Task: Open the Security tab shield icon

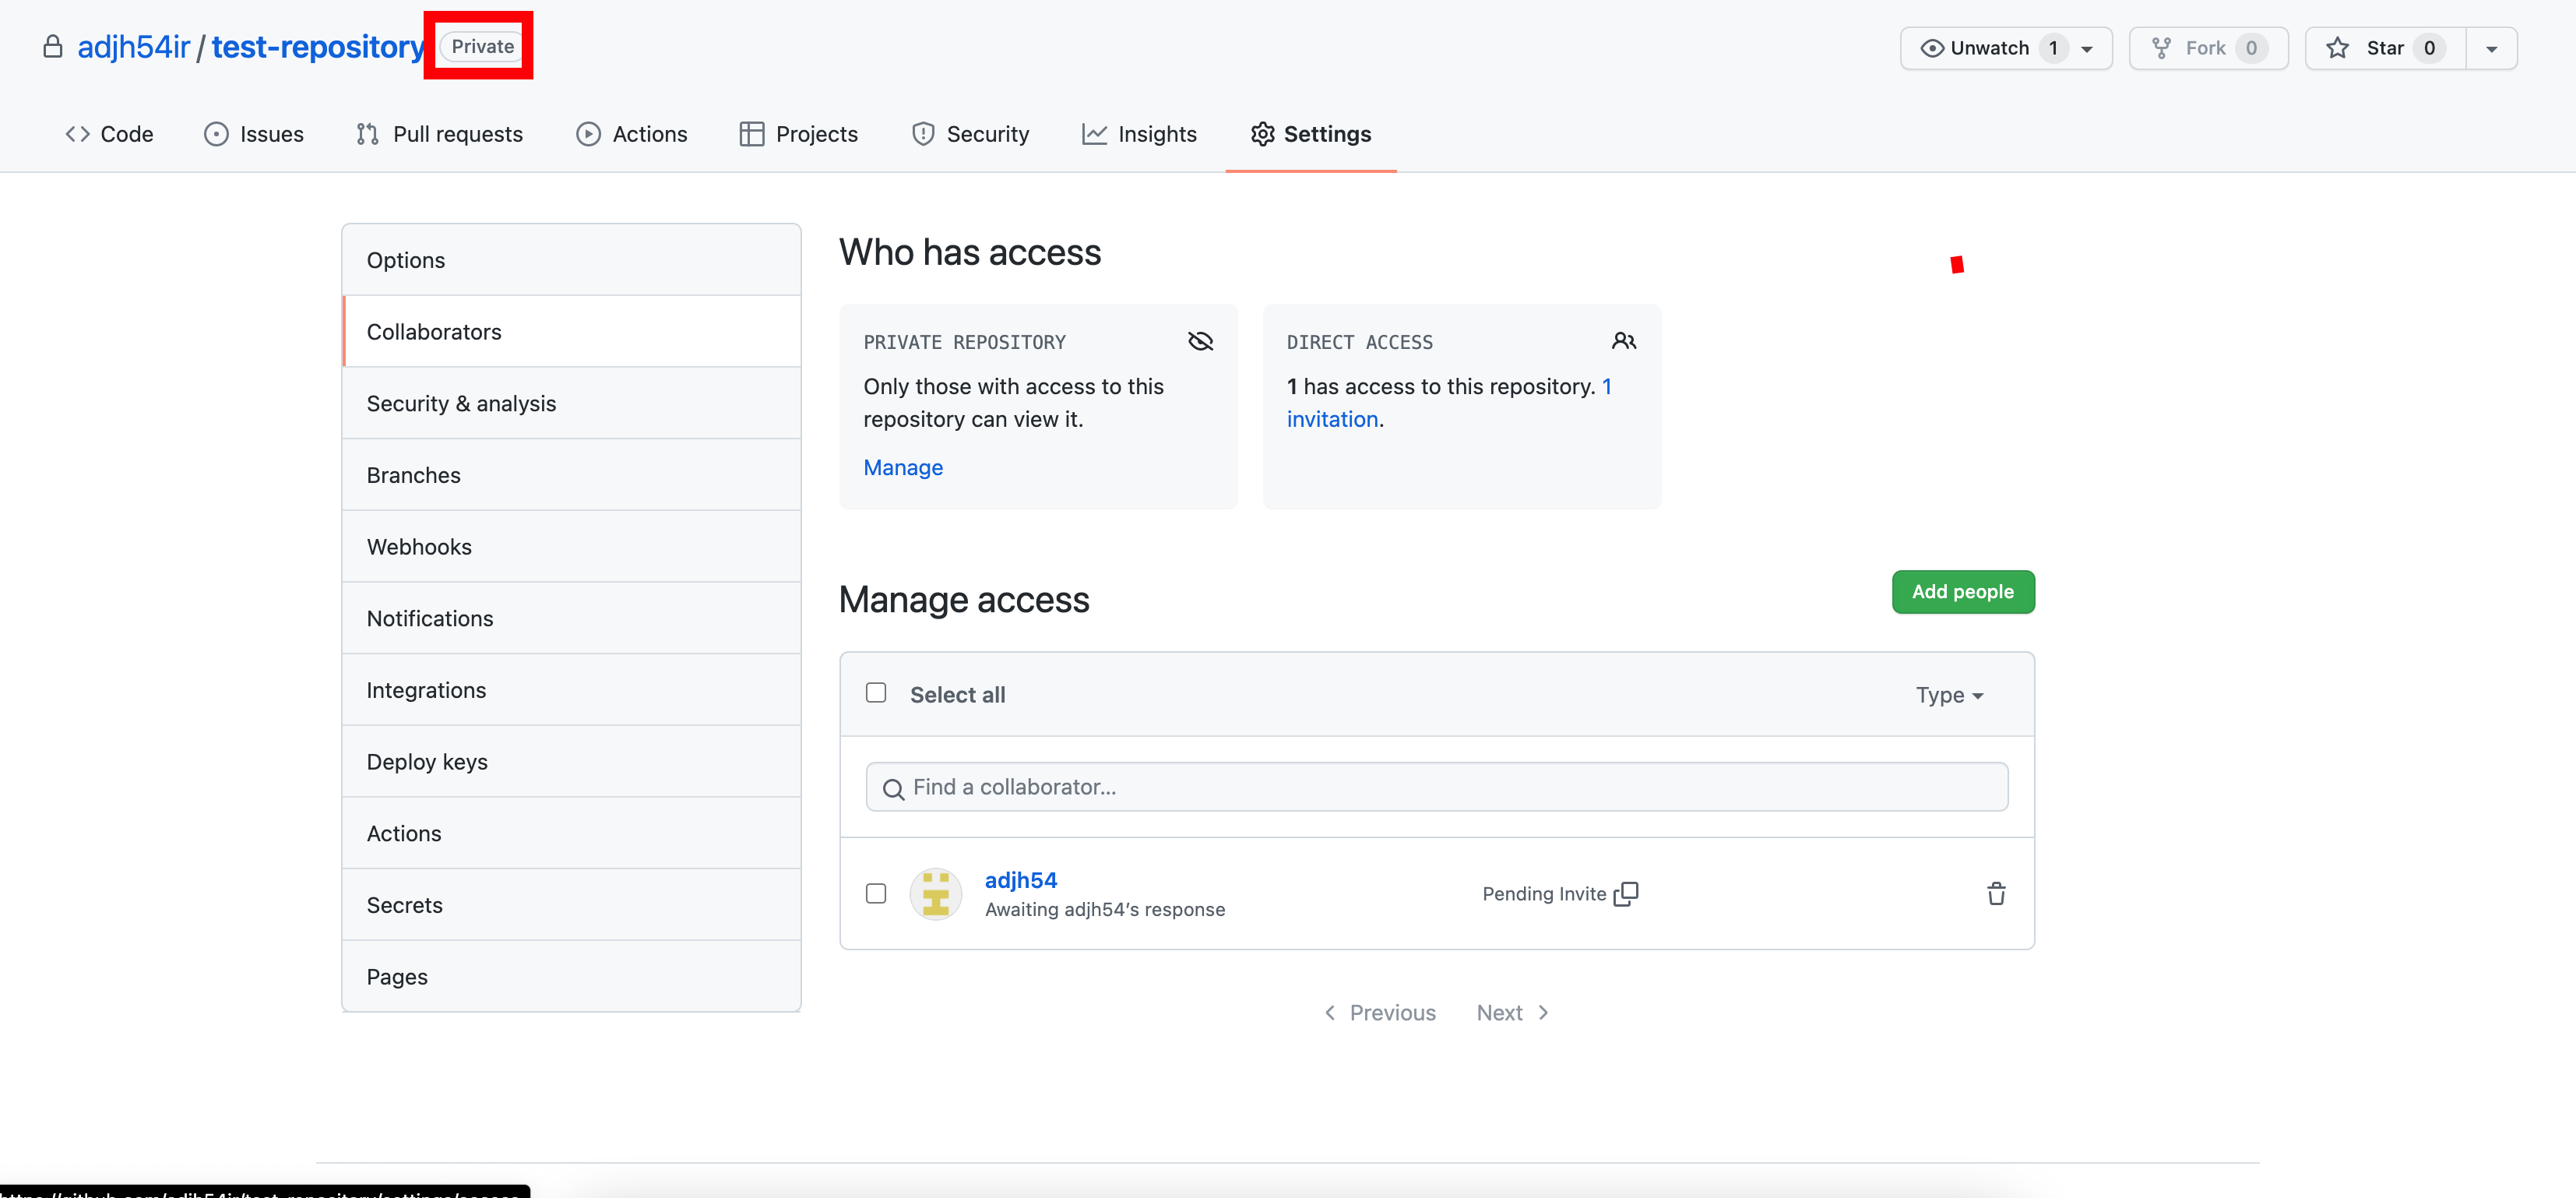Action: pyautogui.click(x=922, y=134)
